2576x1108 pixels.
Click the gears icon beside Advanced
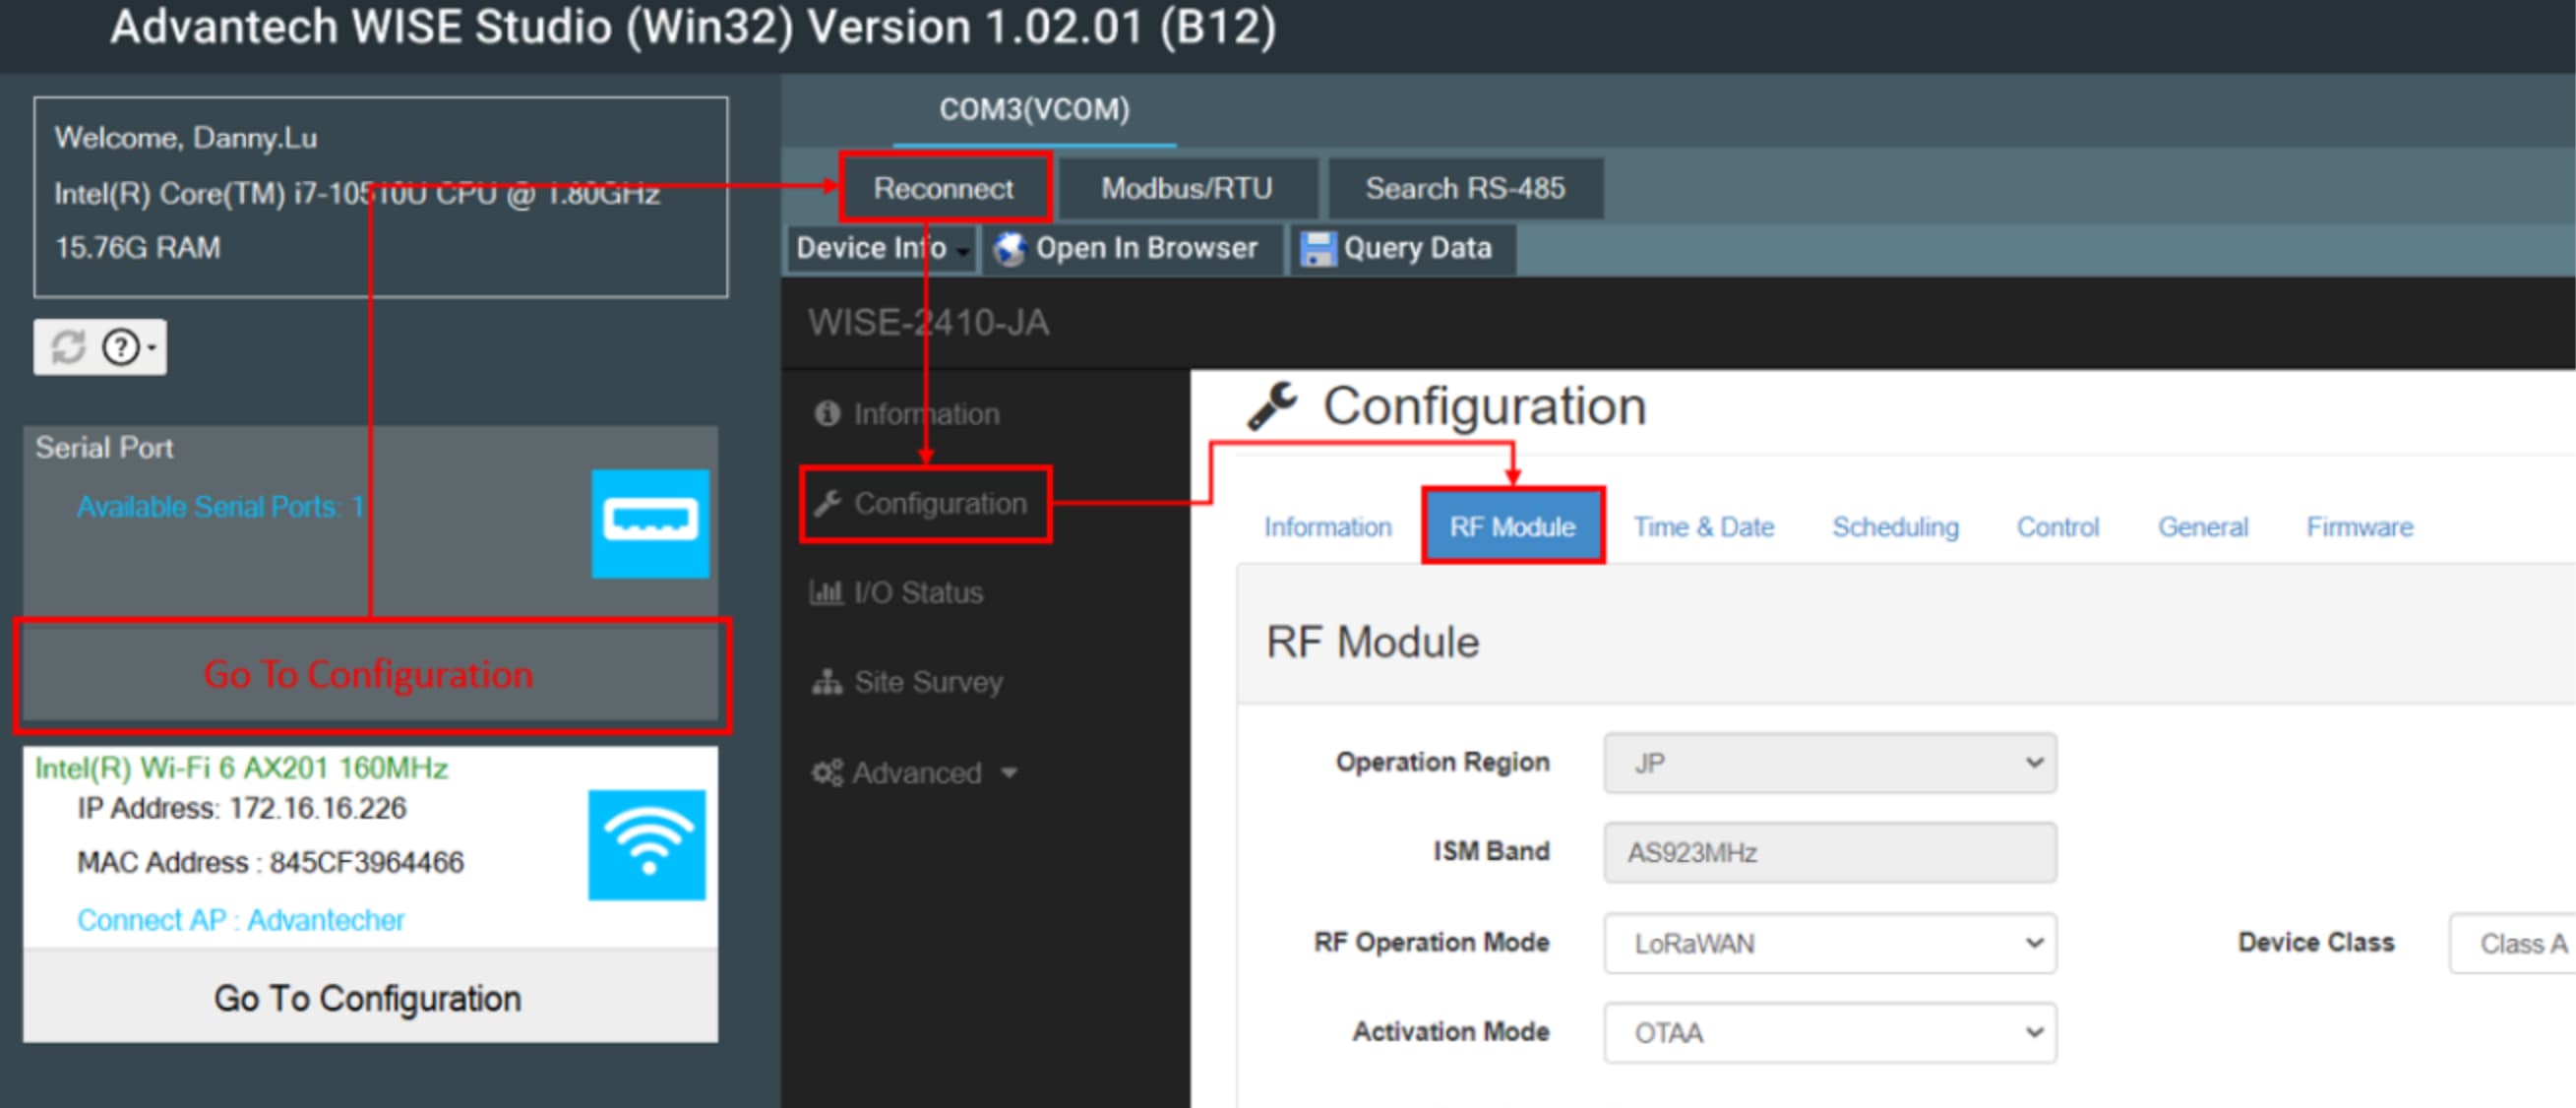tap(827, 772)
